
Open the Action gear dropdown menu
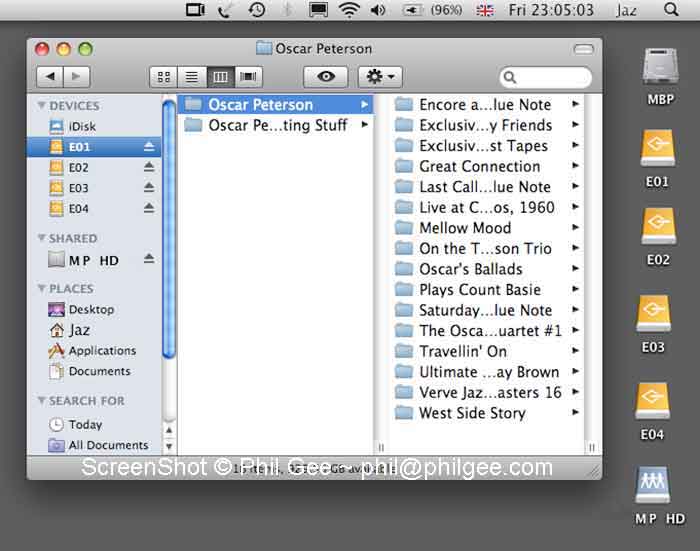pyautogui.click(x=379, y=77)
